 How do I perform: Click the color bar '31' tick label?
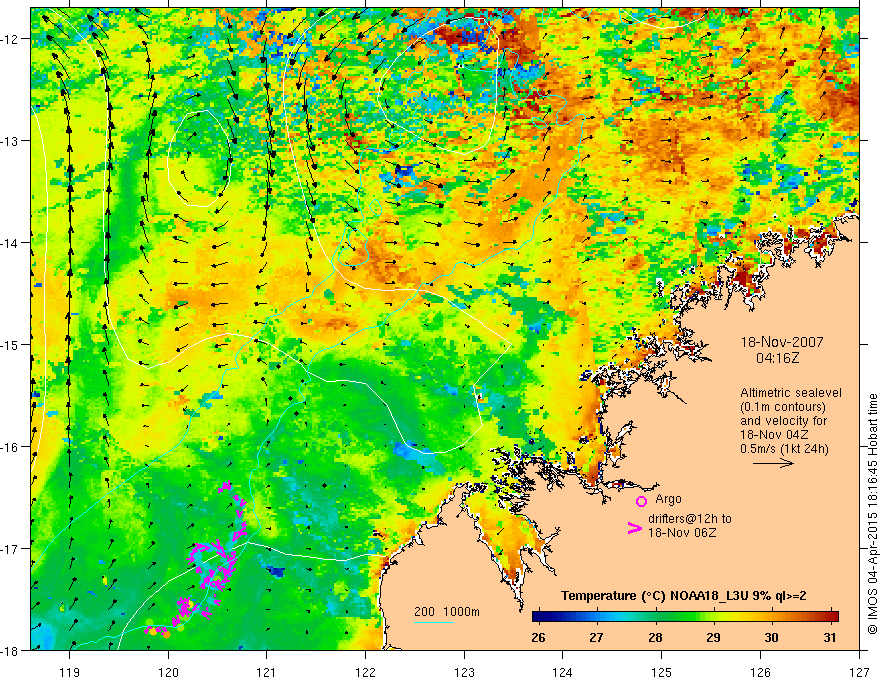click(x=830, y=637)
